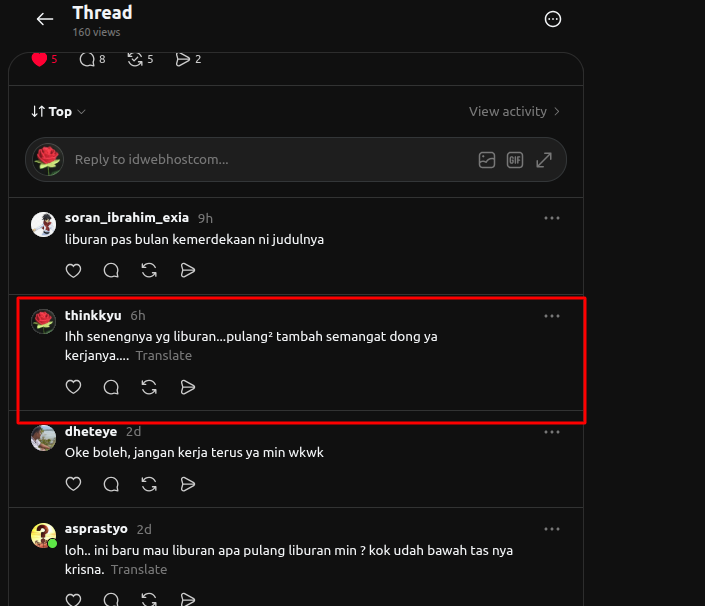Open the thread options circle menu

pos(553,19)
